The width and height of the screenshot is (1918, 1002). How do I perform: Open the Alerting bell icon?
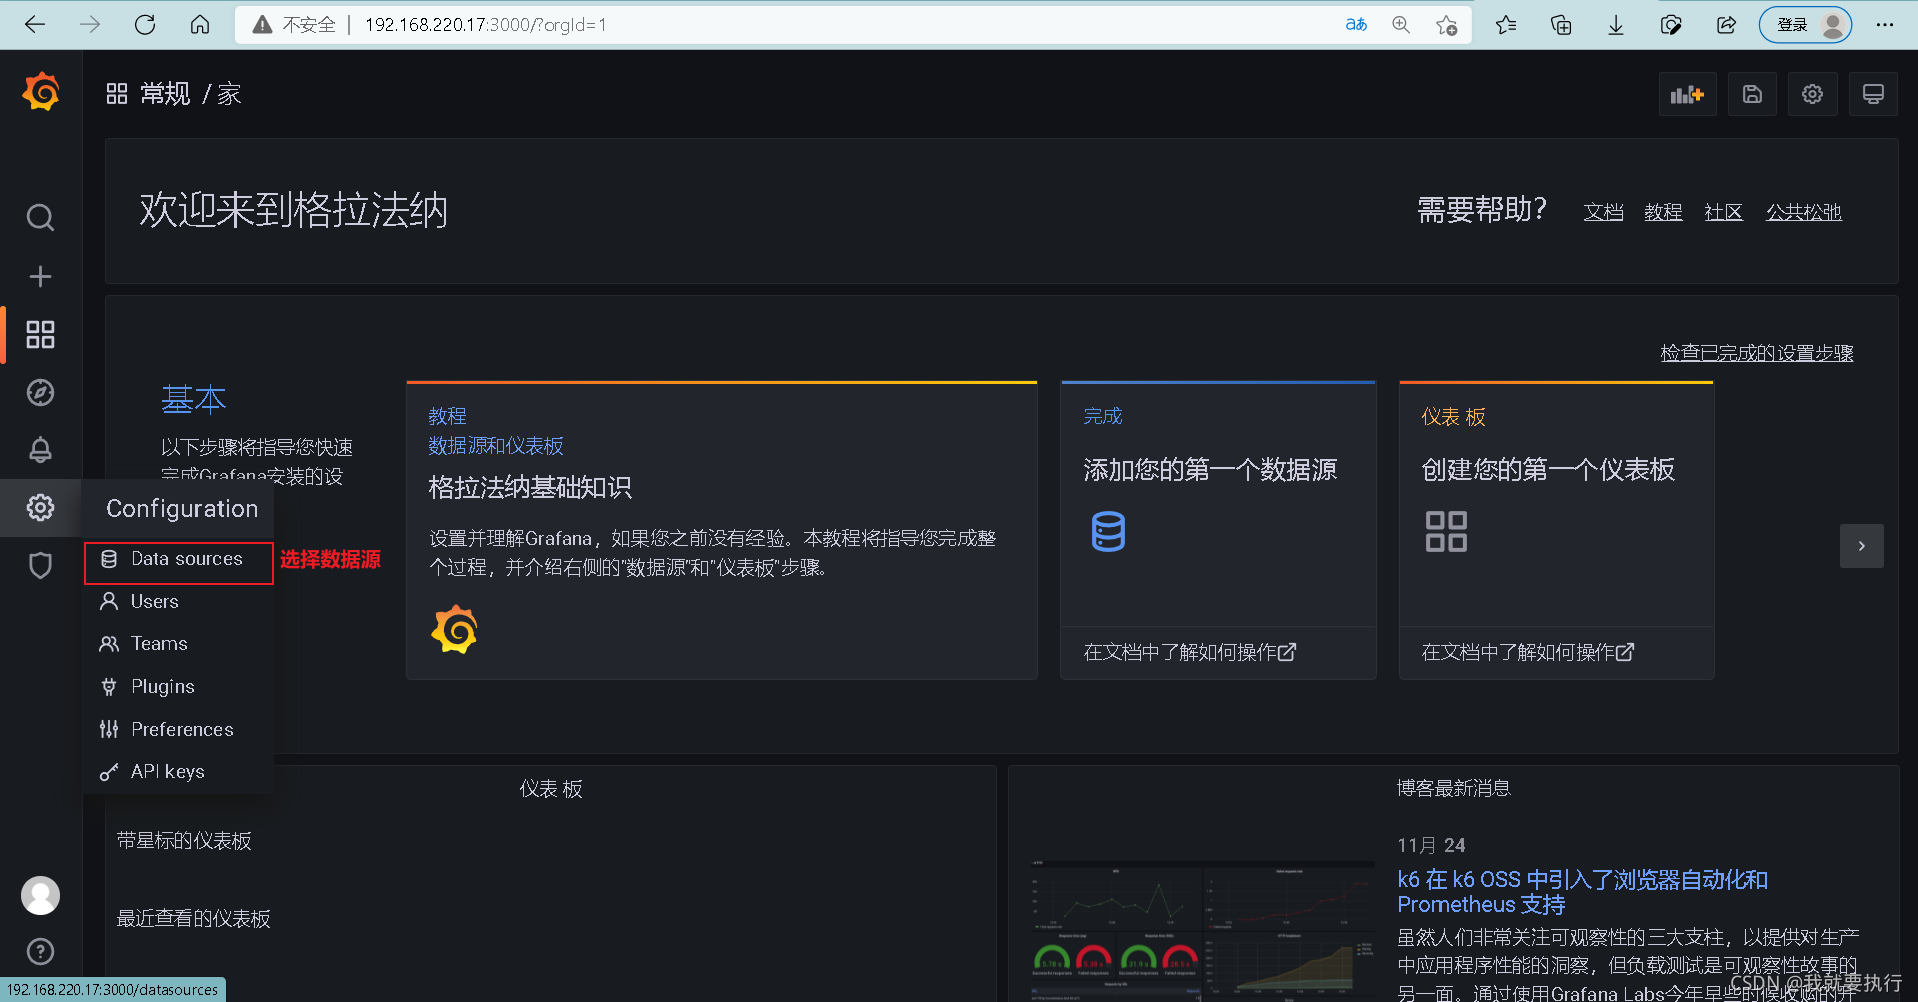[40, 450]
